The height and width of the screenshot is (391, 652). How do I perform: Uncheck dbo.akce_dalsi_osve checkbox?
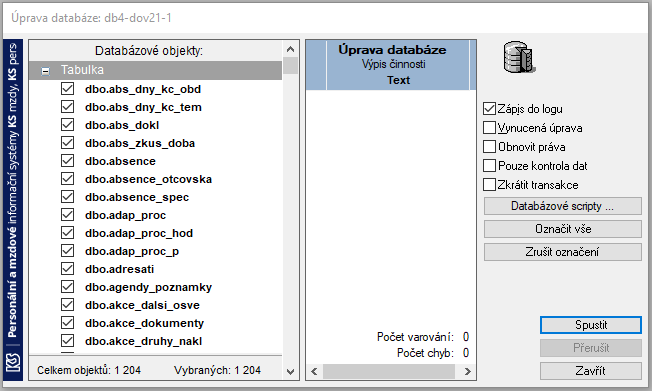(x=67, y=304)
